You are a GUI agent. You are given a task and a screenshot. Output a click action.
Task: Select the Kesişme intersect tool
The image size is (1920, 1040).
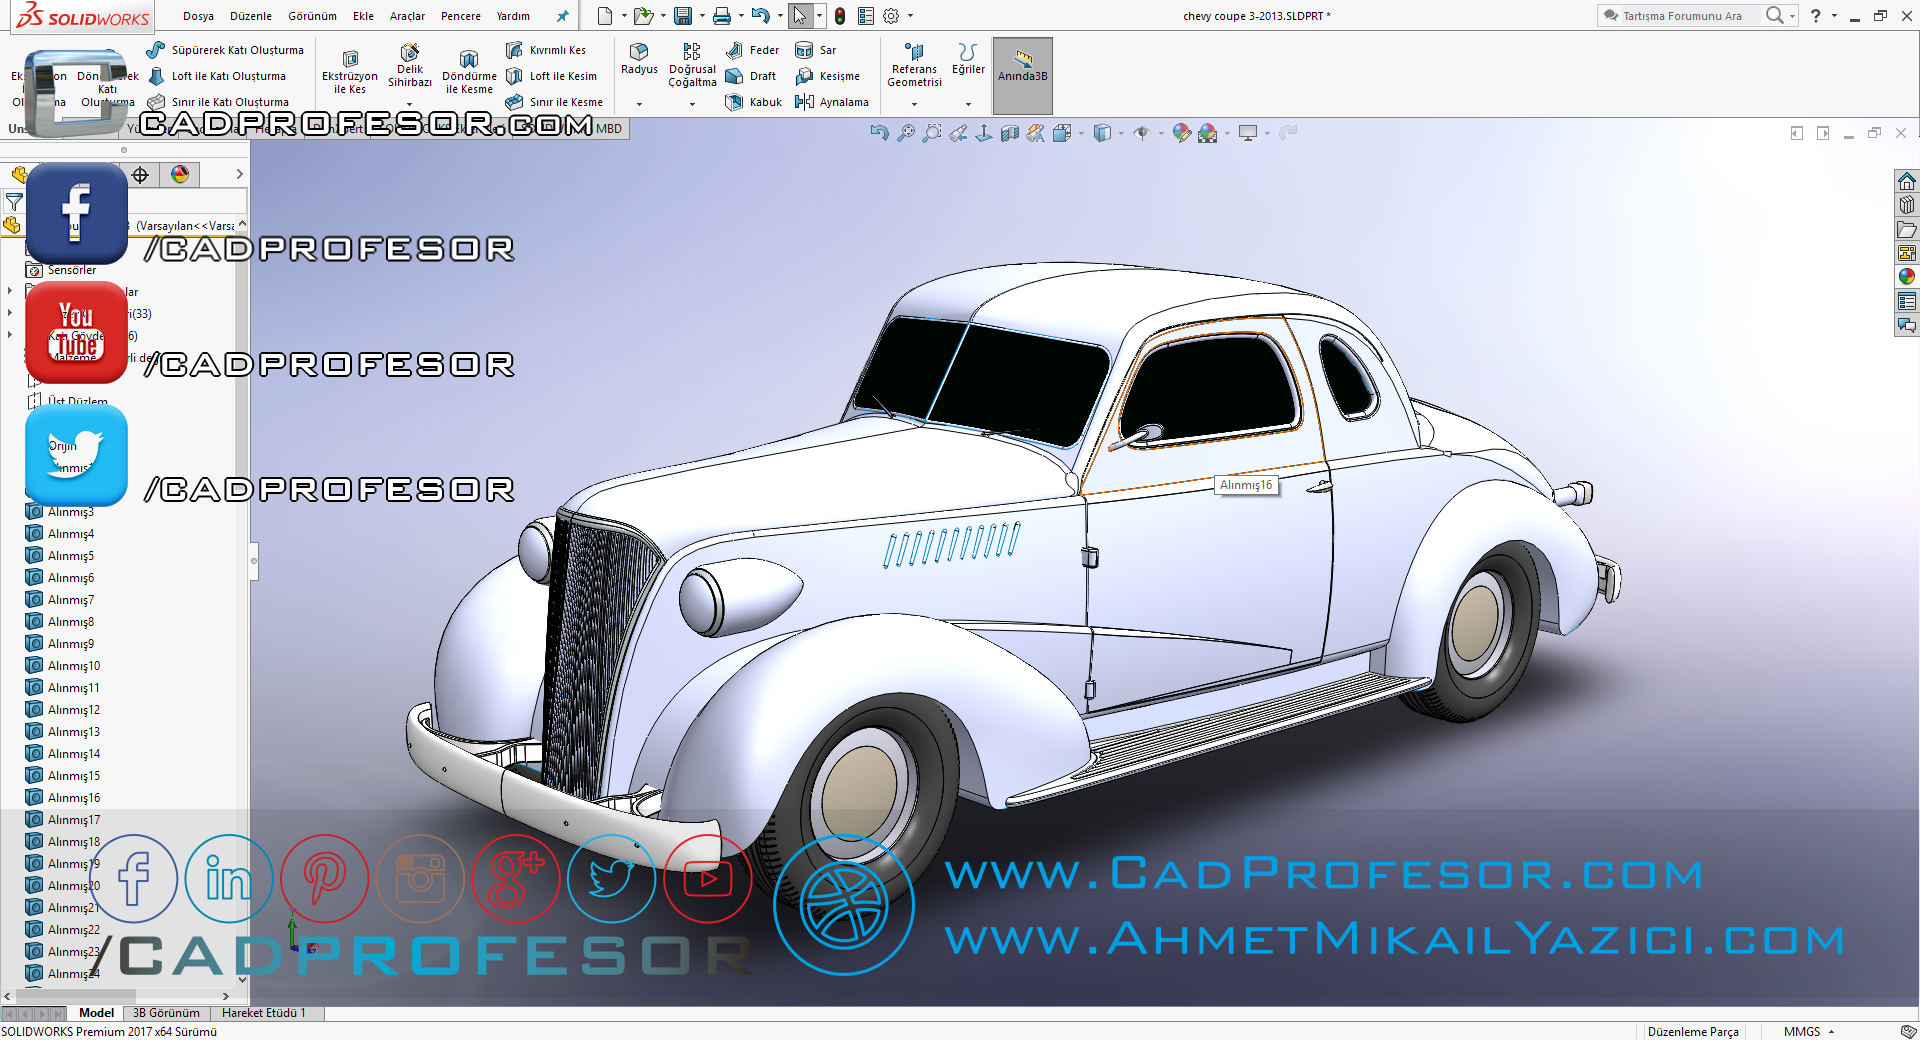[828, 76]
